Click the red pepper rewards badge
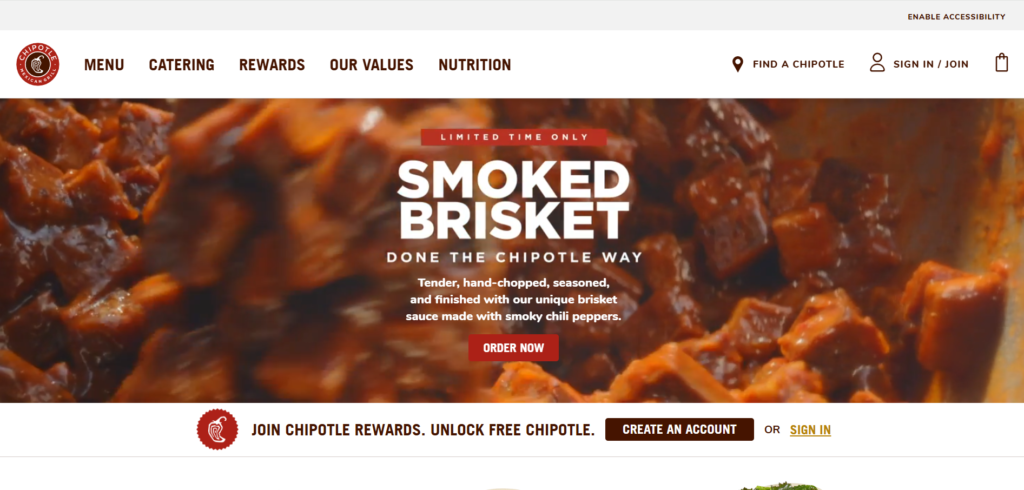Viewport: 1024px width, 490px height. click(217, 429)
